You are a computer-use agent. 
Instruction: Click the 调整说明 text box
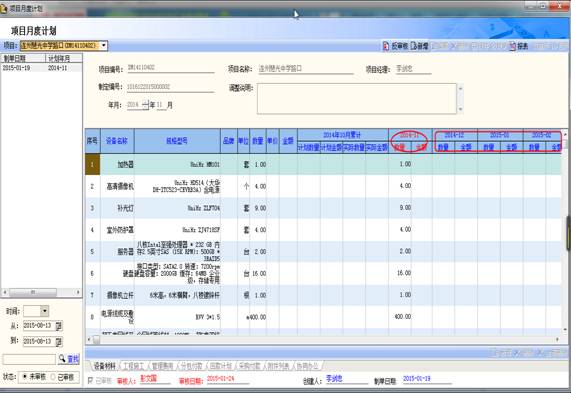click(357, 98)
